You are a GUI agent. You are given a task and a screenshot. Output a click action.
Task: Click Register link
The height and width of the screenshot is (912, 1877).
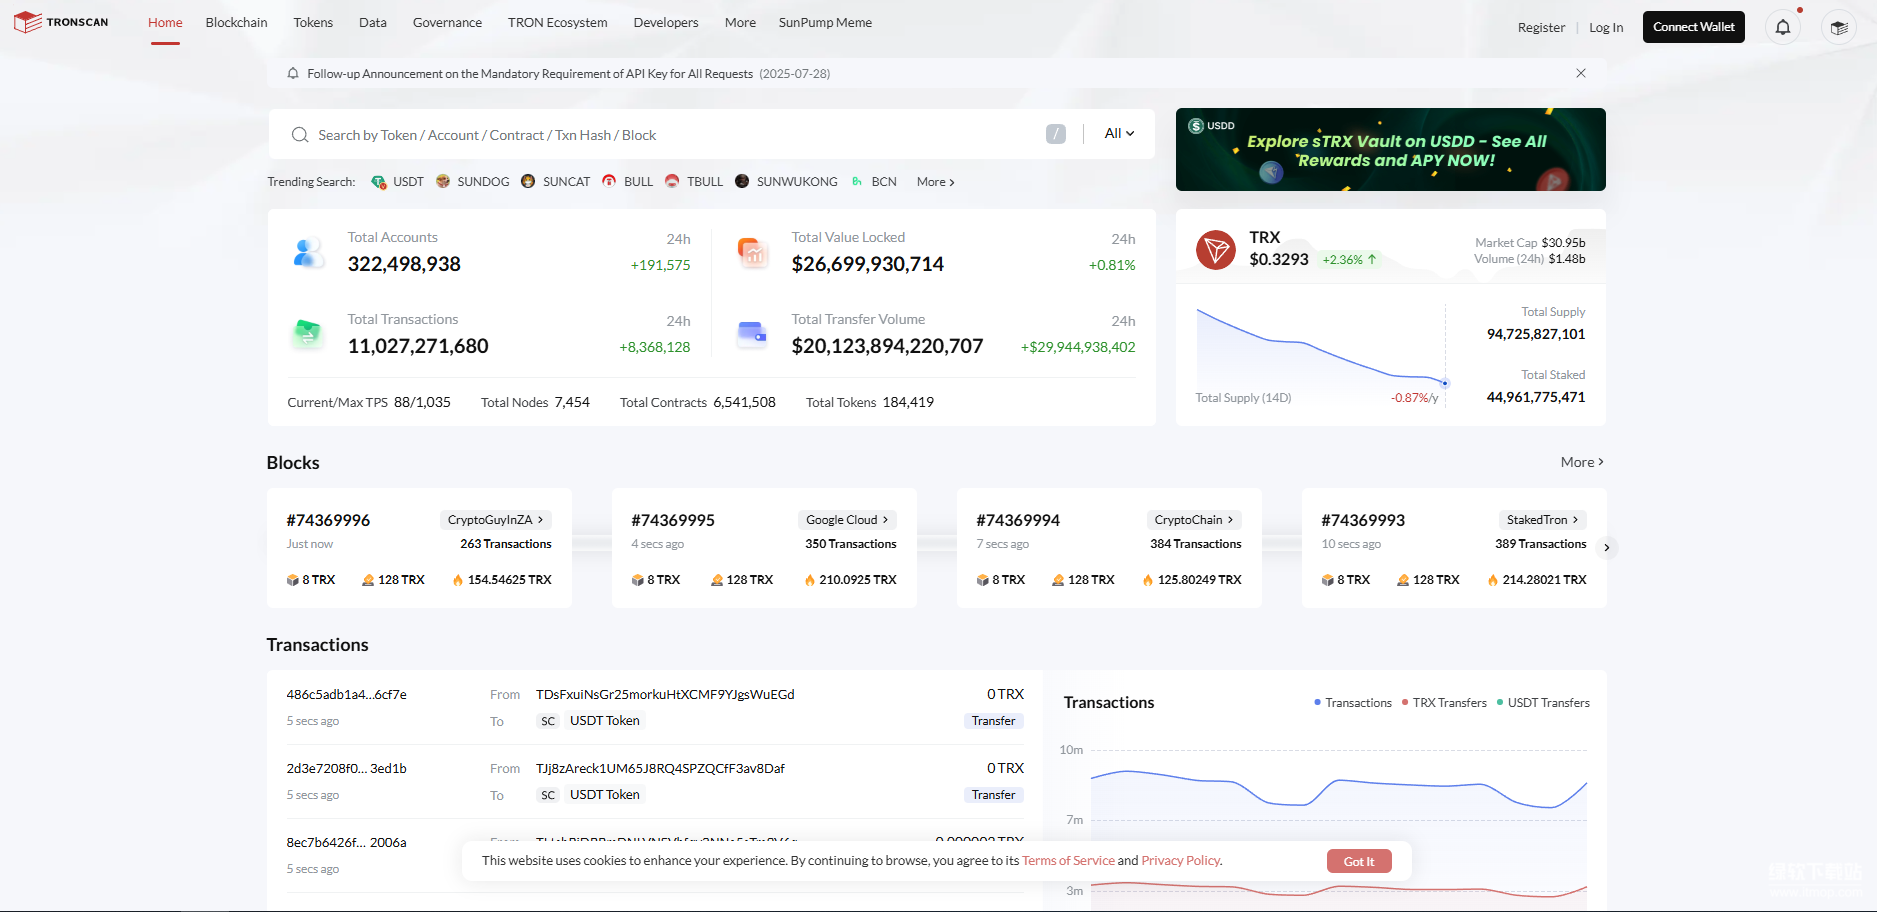[1541, 28]
